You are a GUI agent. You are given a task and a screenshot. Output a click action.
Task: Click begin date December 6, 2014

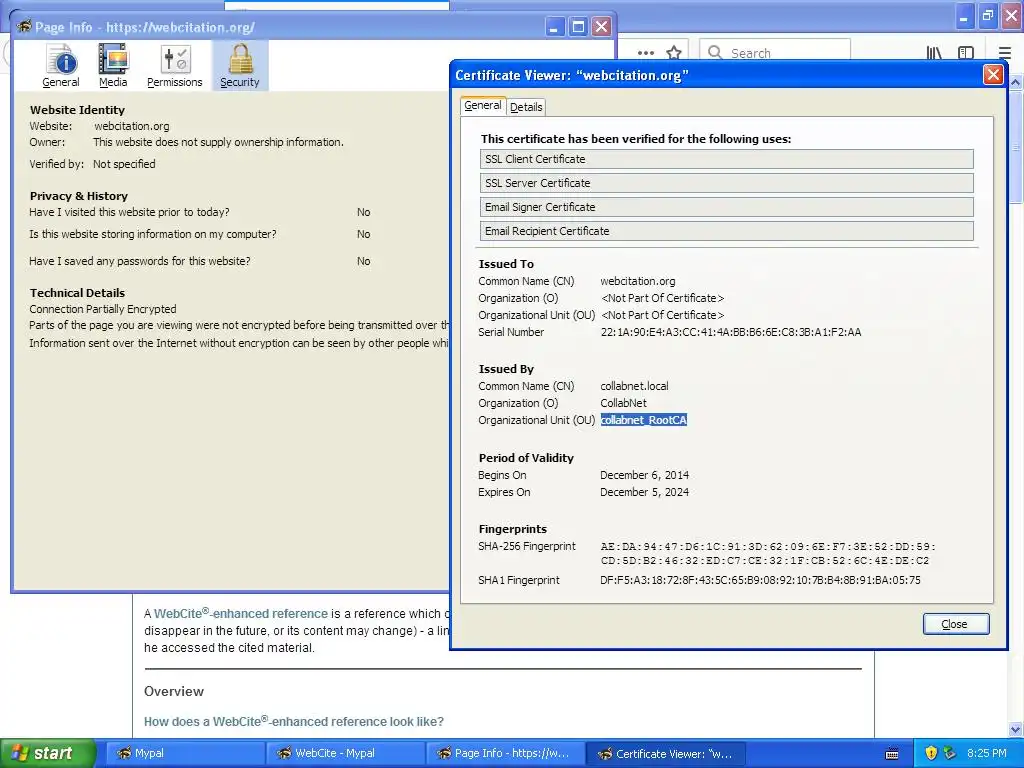pyautogui.click(x=645, y=475)
